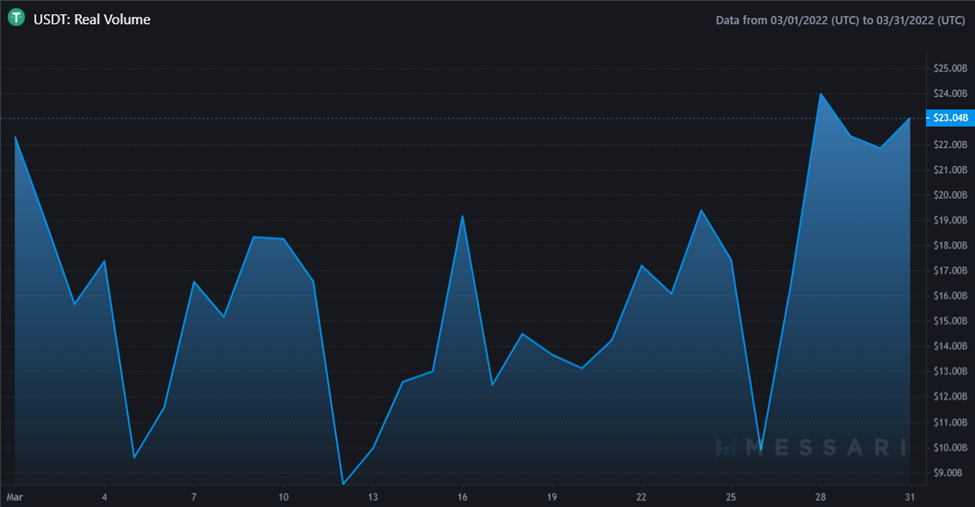Click the $20.00B axis label
The image size is (975, 507).
click(950, 195)
